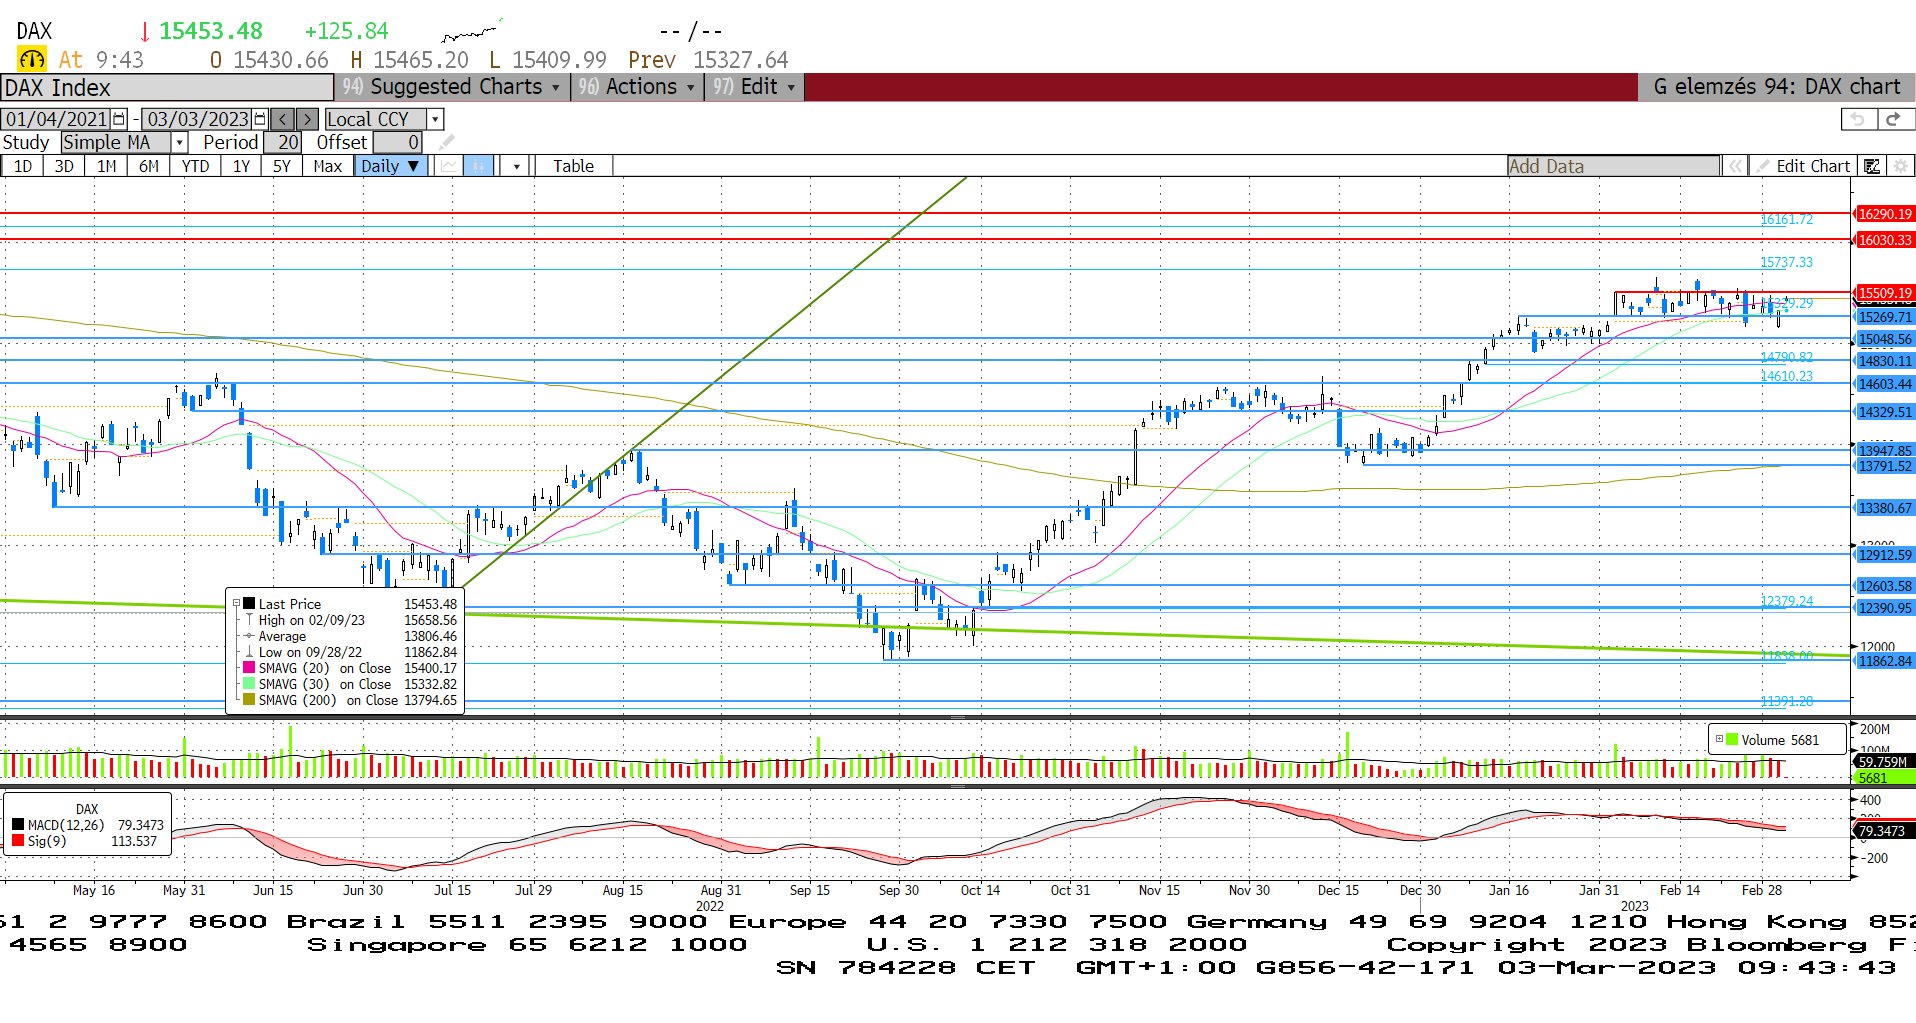Open the Simple MA study dropdown

[180, 142]
